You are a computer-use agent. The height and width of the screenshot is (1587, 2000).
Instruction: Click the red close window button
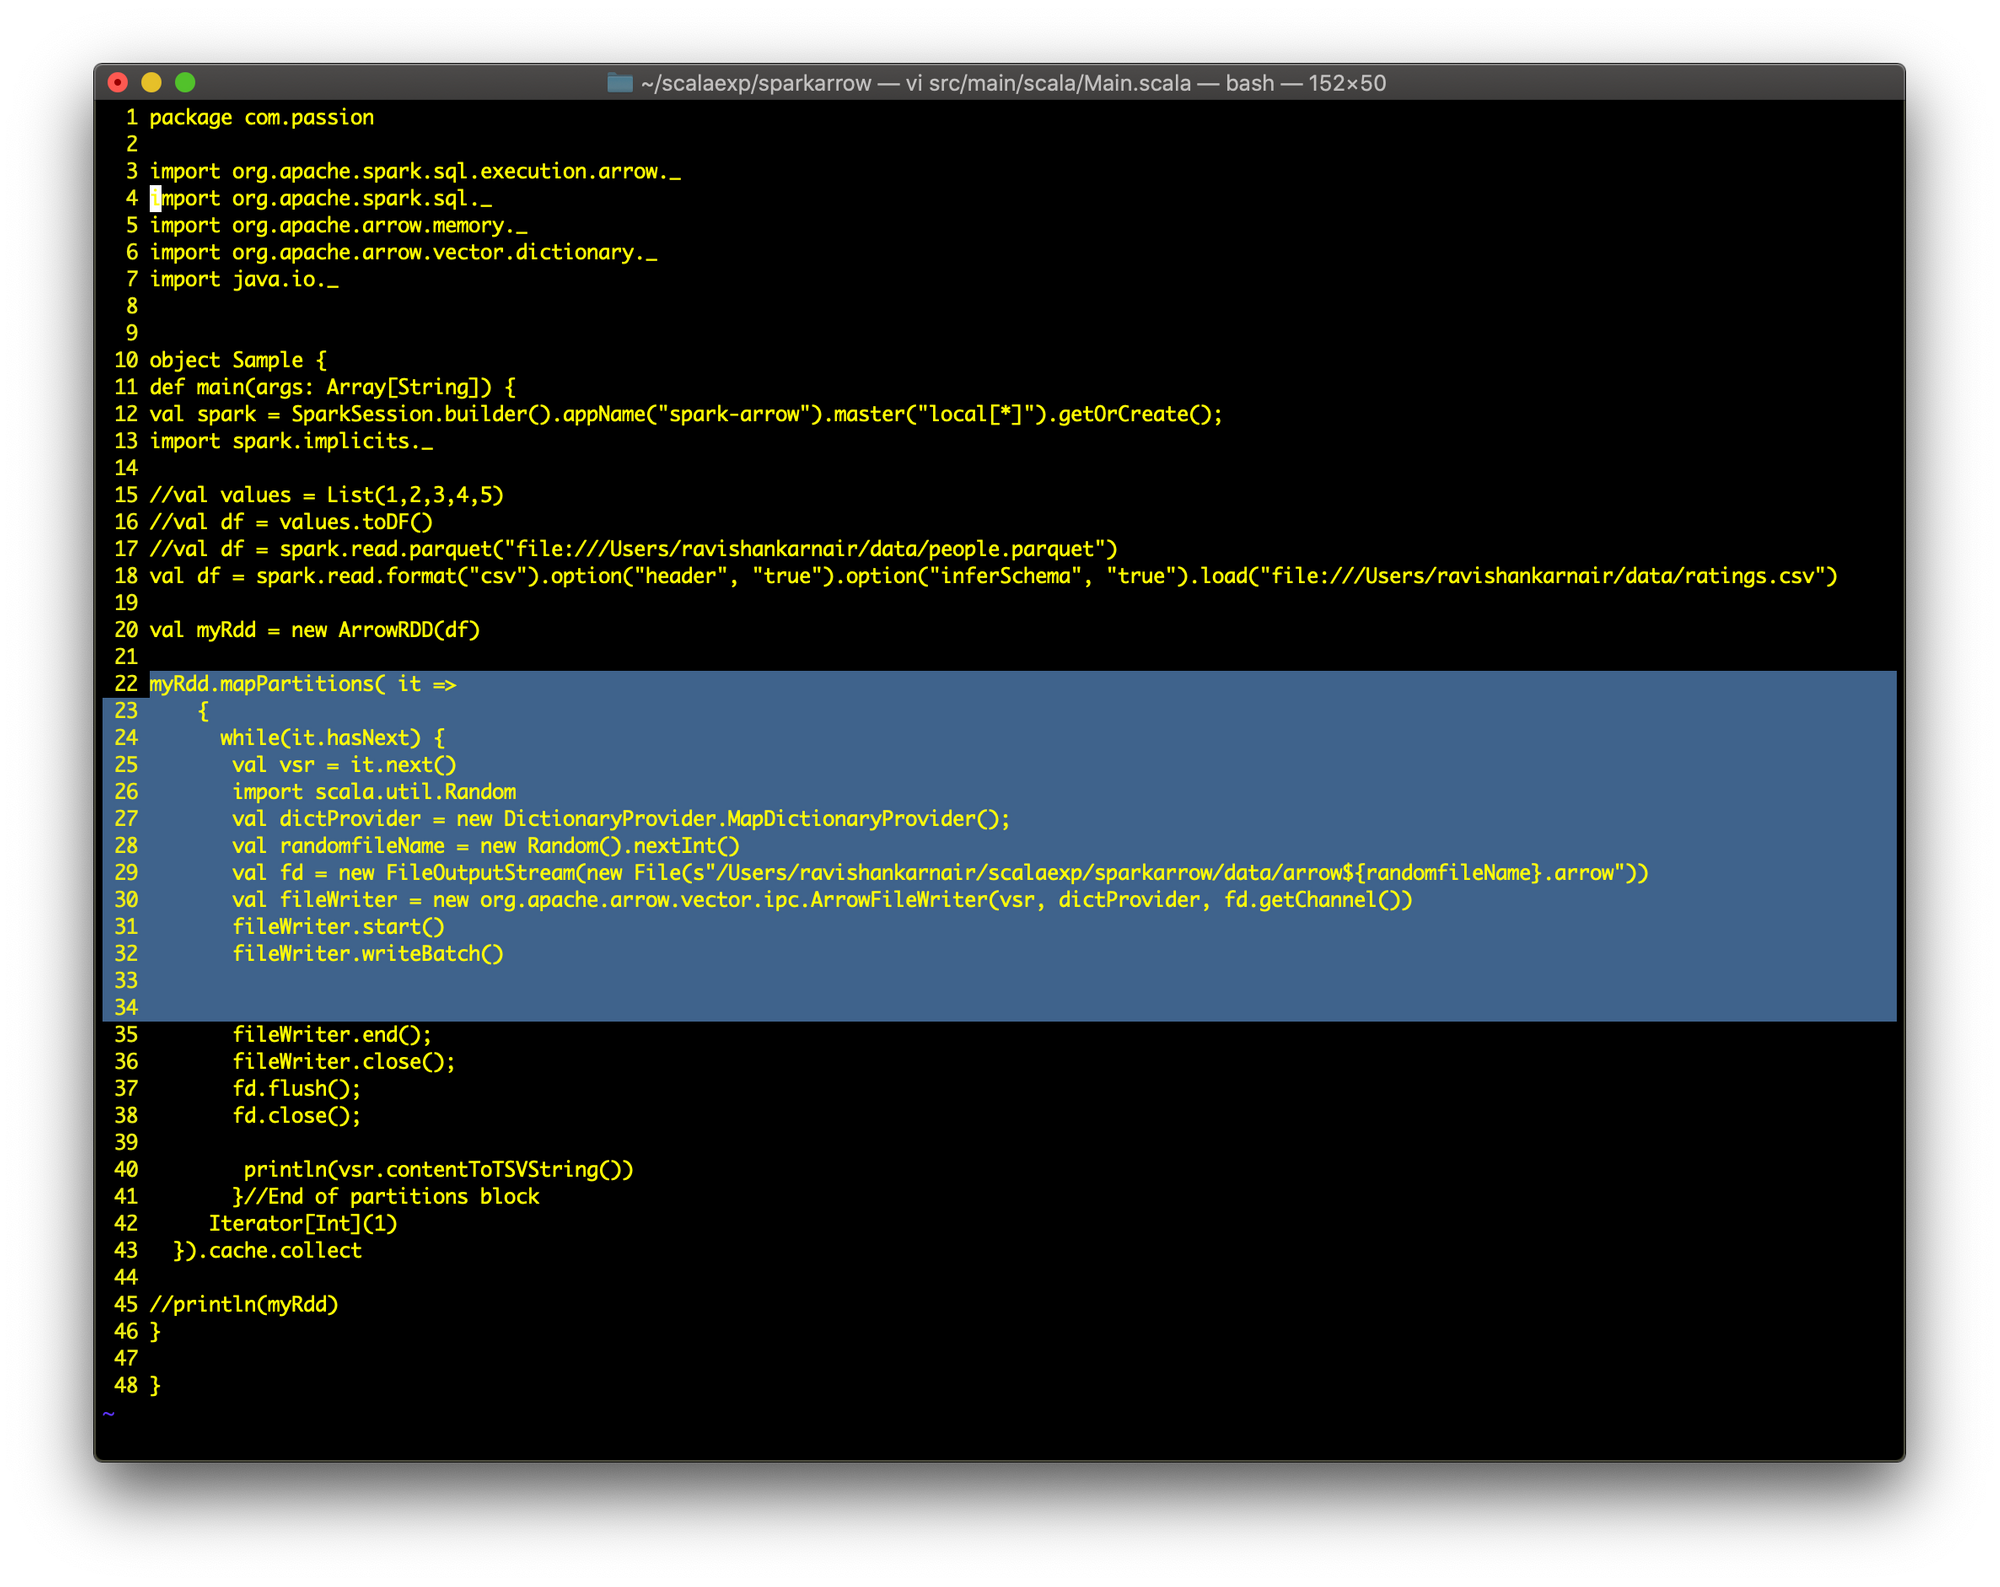point(118,83)
